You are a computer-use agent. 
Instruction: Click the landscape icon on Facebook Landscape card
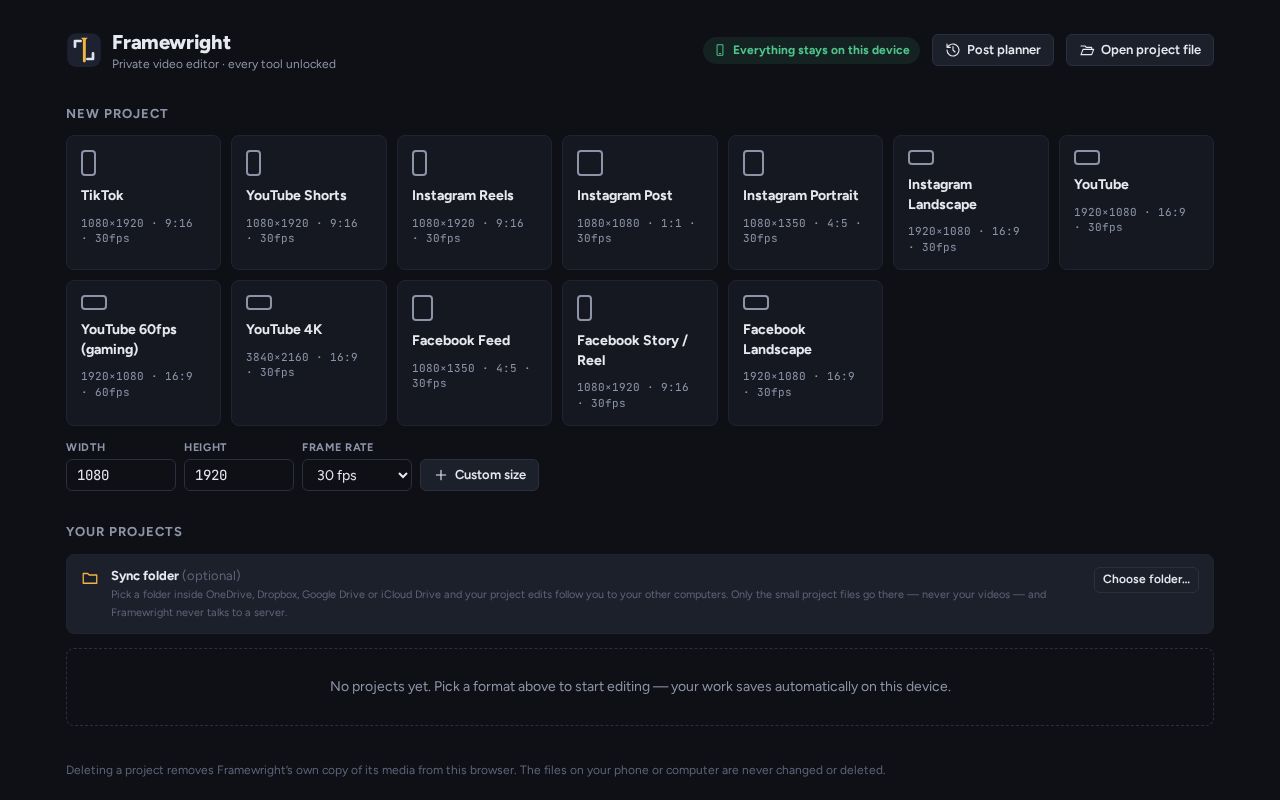point(756,302)
